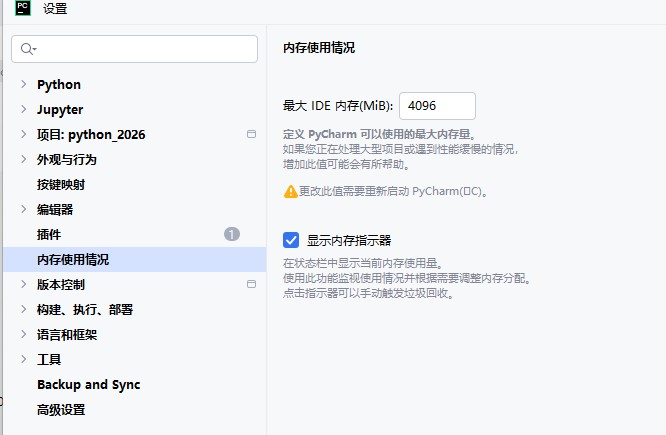The image size is (666, 435).
Task: Open the 按键映射 settings page
Action: pos(61,184)
